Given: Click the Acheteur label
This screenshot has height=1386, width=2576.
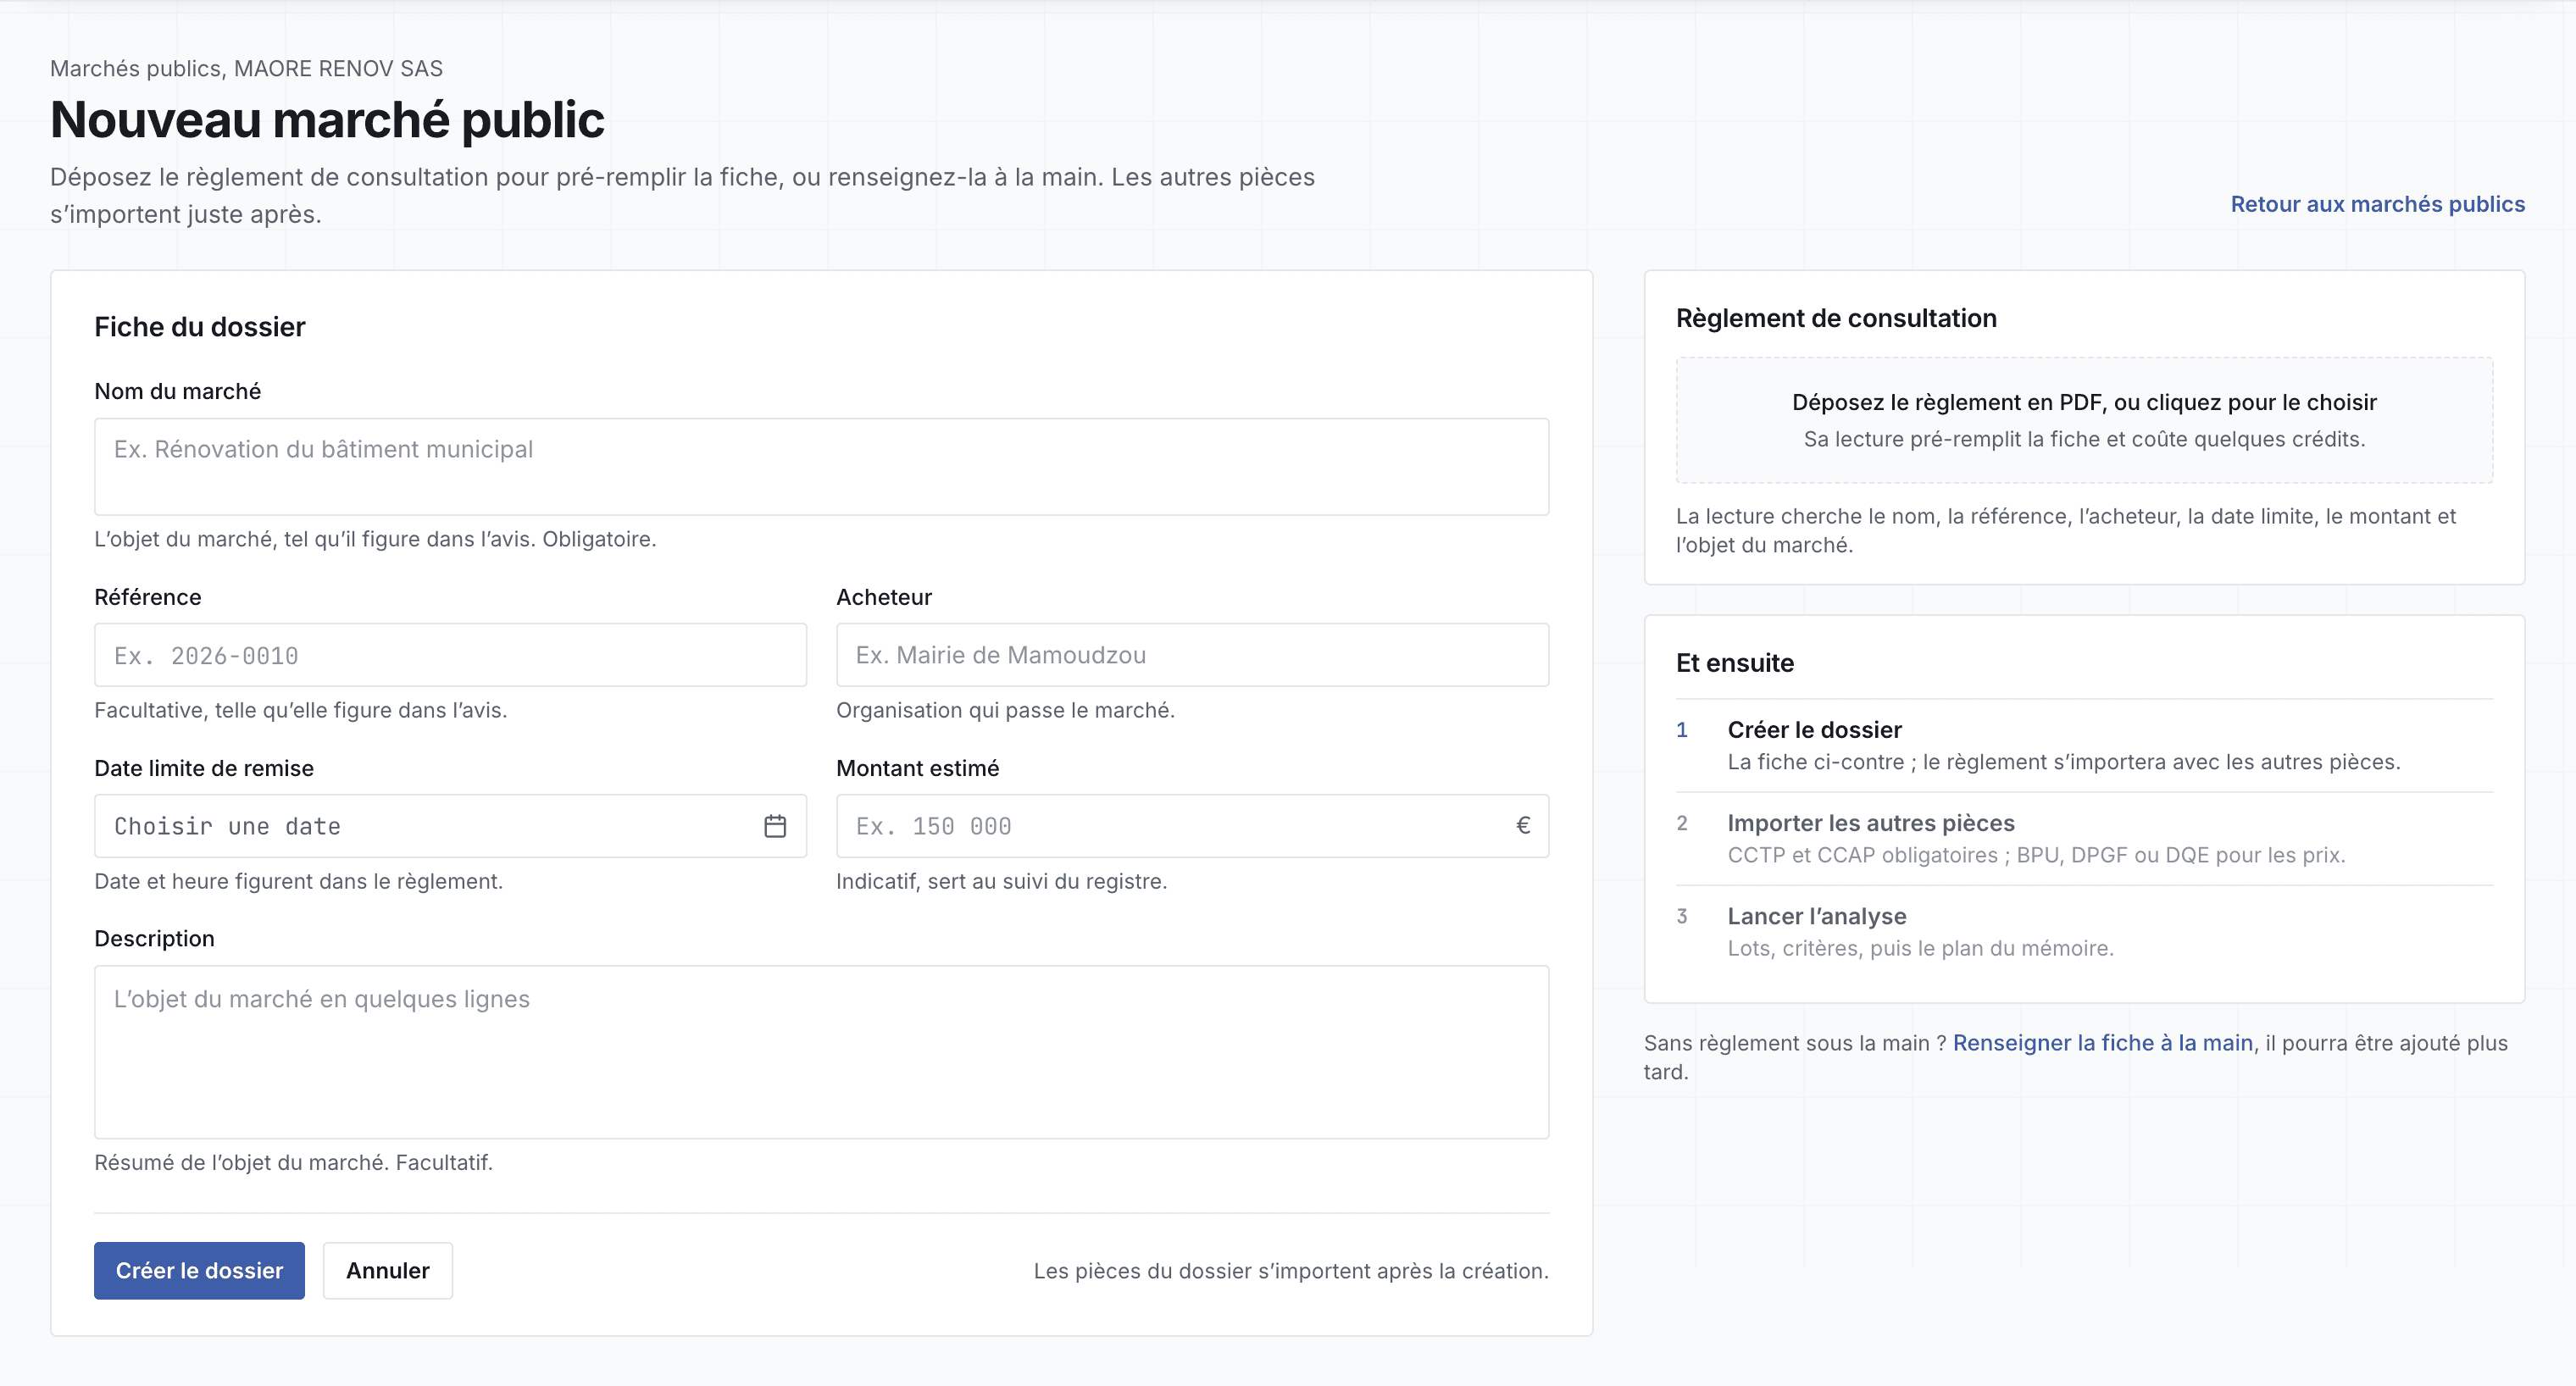Looking at the screenshot, I should 884,597.
